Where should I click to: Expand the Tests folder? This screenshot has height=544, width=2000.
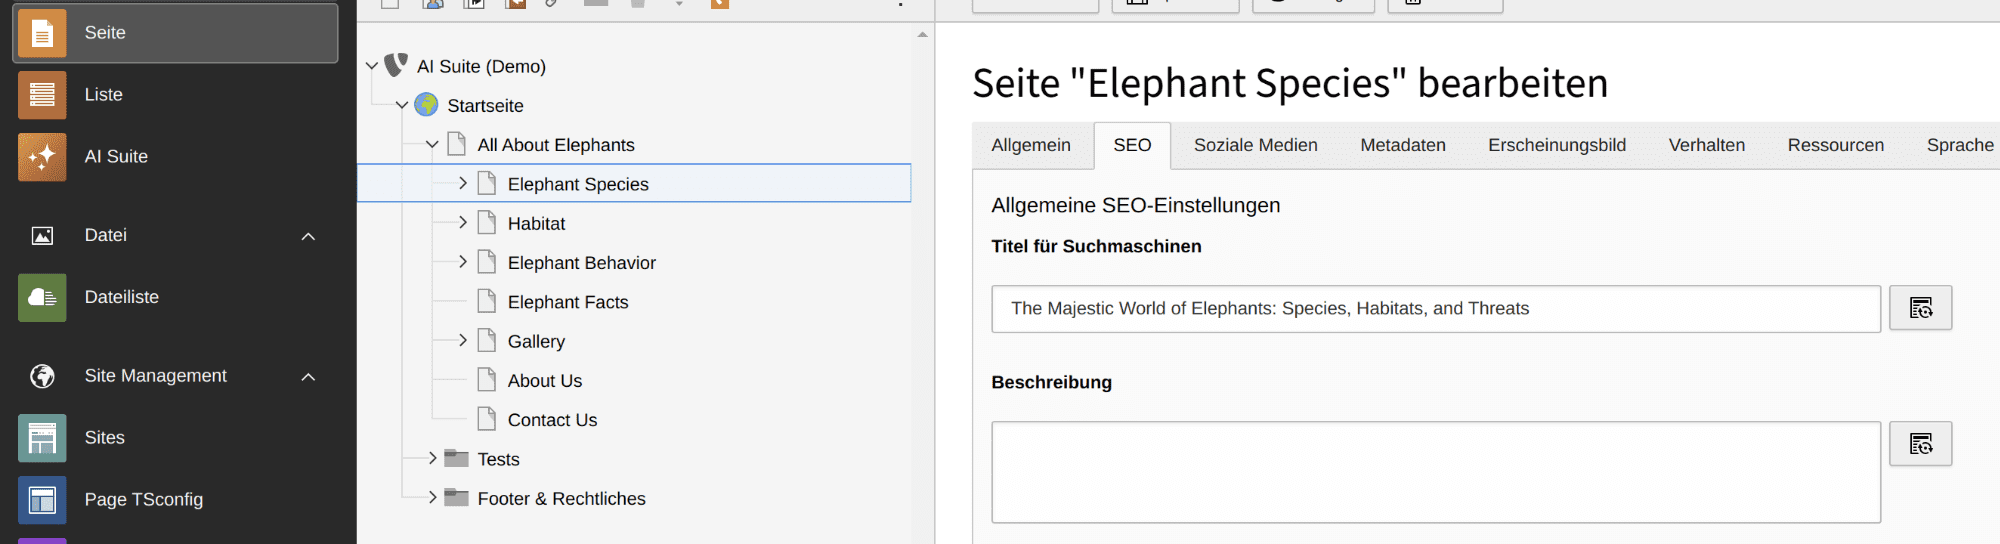(432, 458)
